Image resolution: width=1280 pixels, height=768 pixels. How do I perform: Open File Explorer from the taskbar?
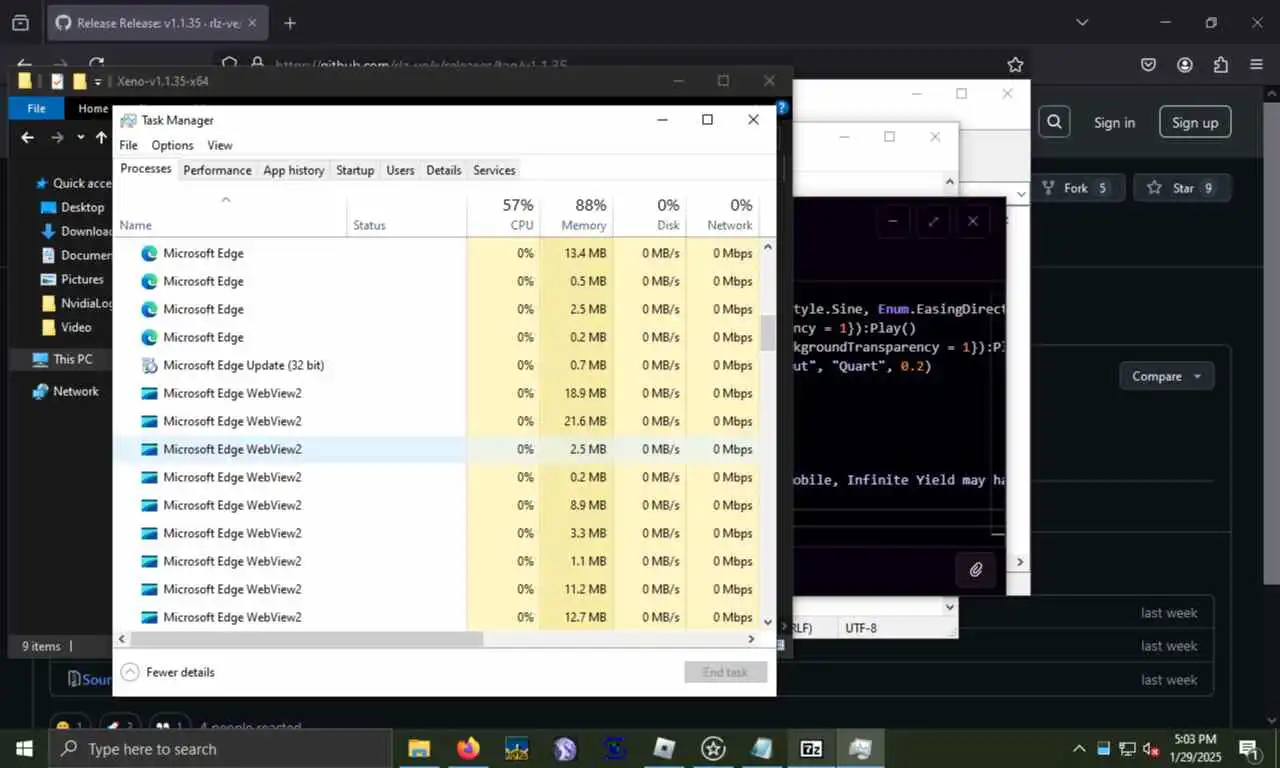419,748
